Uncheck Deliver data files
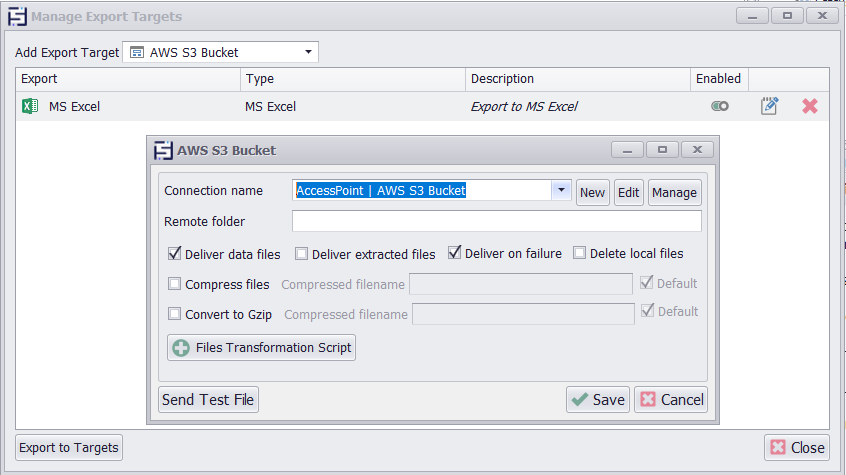Viewport: 846px width, 475px height. click(x=174, y=254)
